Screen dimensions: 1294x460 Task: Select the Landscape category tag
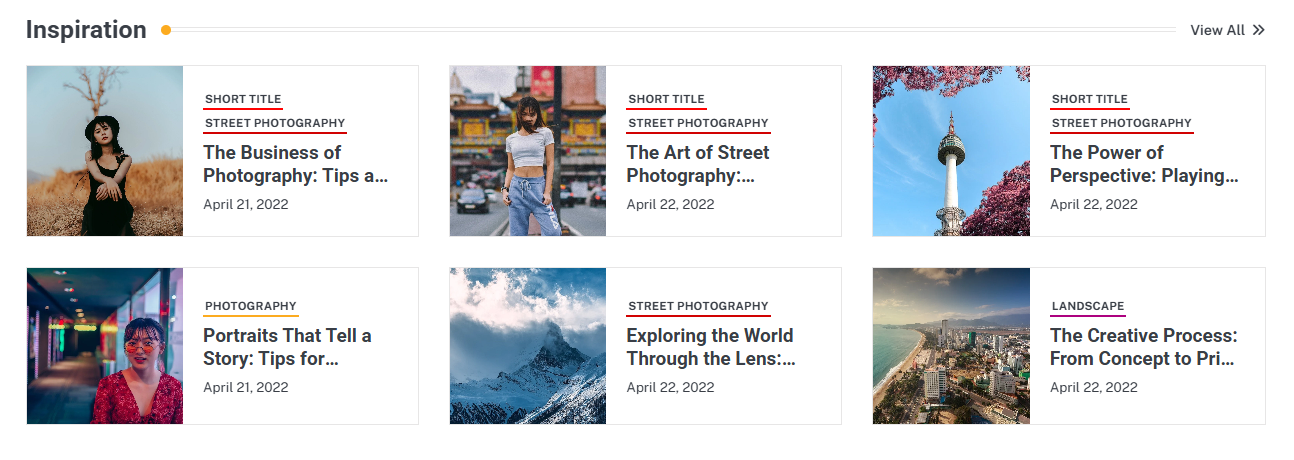[x=1087, y=306]
